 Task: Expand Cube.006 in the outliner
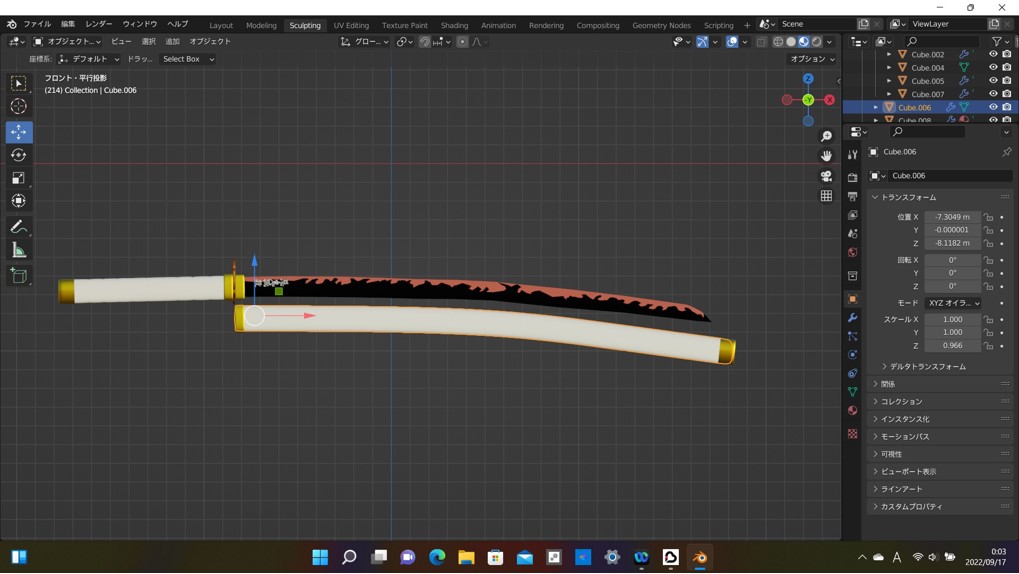coord(876,107)
